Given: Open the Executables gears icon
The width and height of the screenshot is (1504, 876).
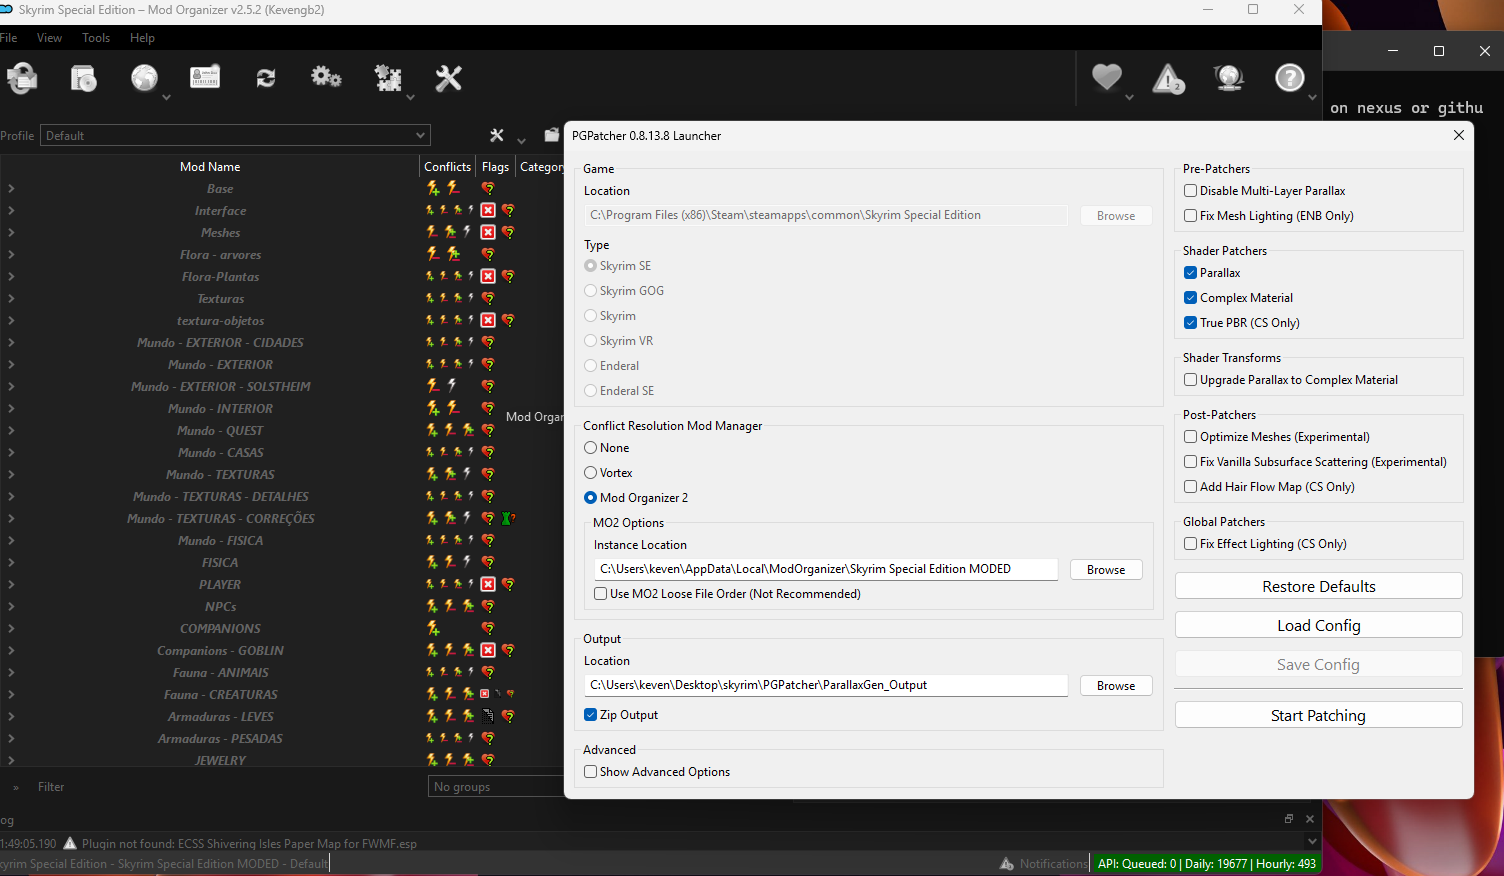Looking at the screenshot, I should point(326,77).
